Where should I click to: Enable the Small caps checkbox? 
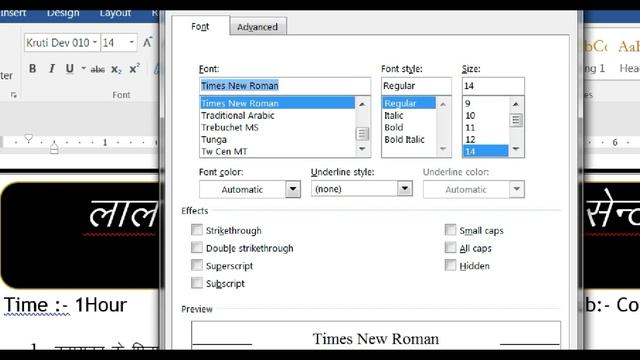click(450, 230)
